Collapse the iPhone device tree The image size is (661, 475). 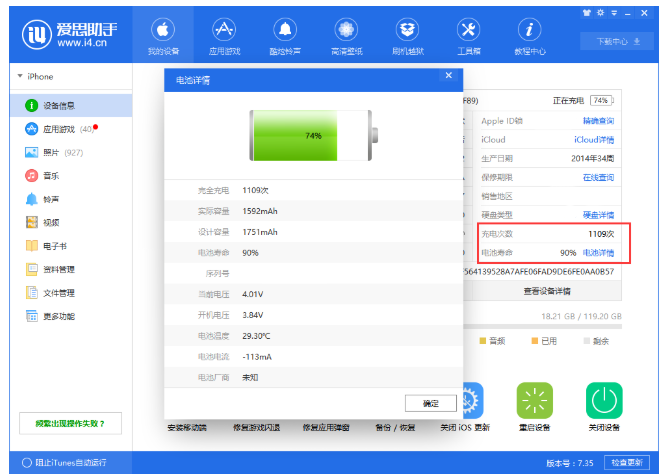[x=20, y=76]
